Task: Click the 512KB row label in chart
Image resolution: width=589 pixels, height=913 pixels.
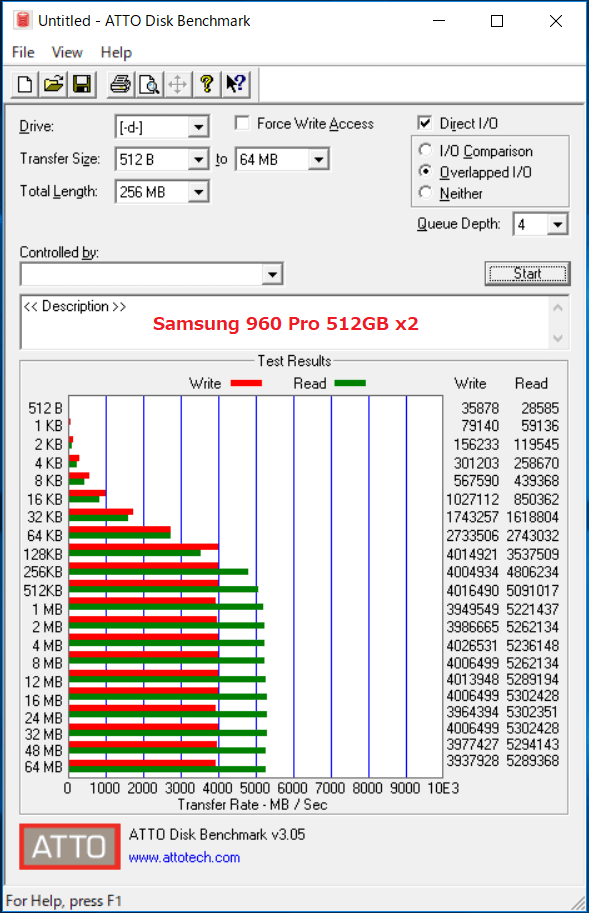Action: pos(42,590)
